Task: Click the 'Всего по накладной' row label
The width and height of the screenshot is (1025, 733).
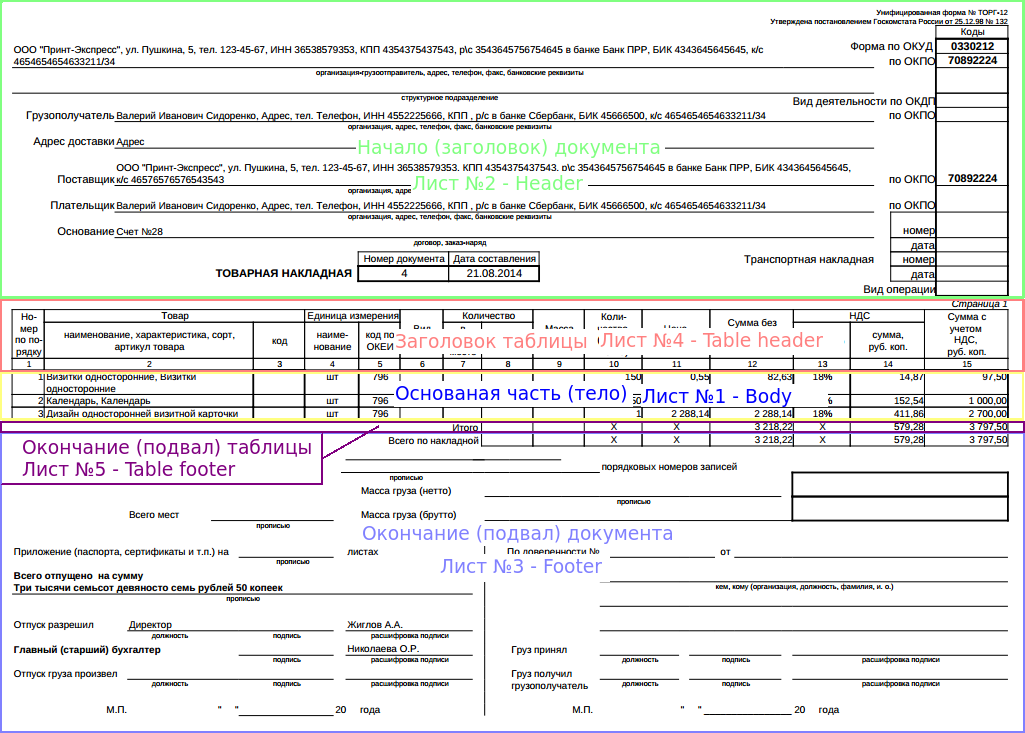Action: pyautogui.click(x=434, y=440)
